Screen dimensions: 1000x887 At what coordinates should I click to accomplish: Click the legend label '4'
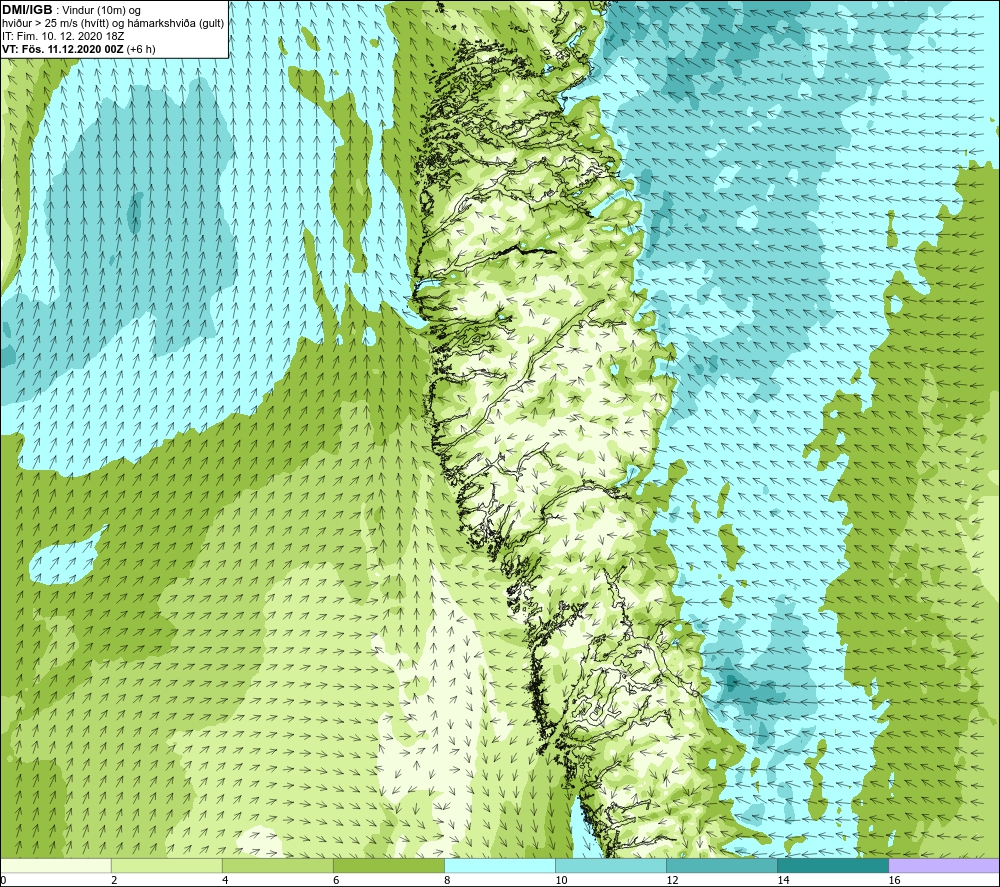(225, 880)
